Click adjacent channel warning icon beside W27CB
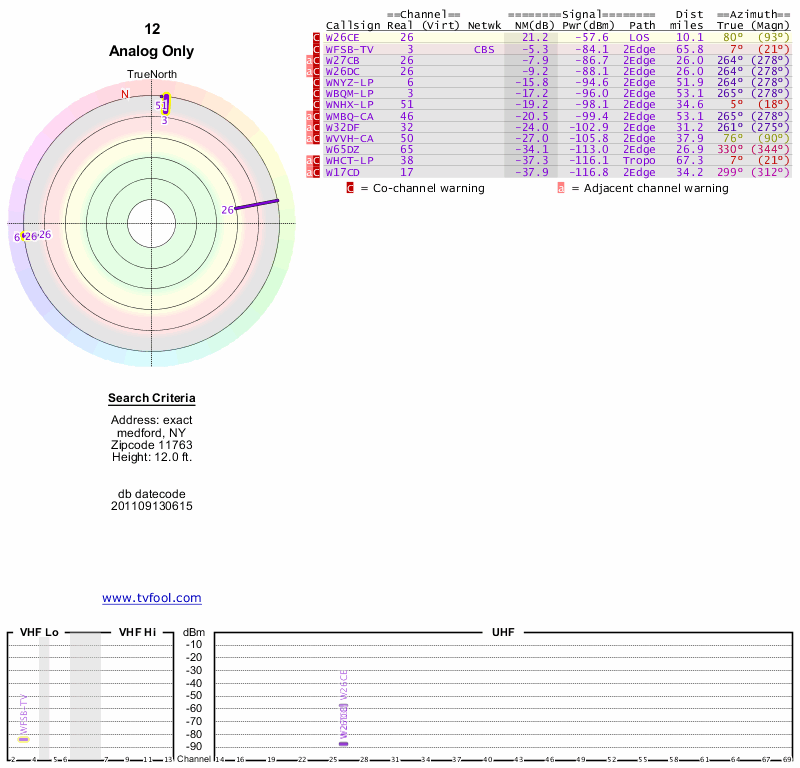The width and height of the screenshot is (800, 768). 309,60
